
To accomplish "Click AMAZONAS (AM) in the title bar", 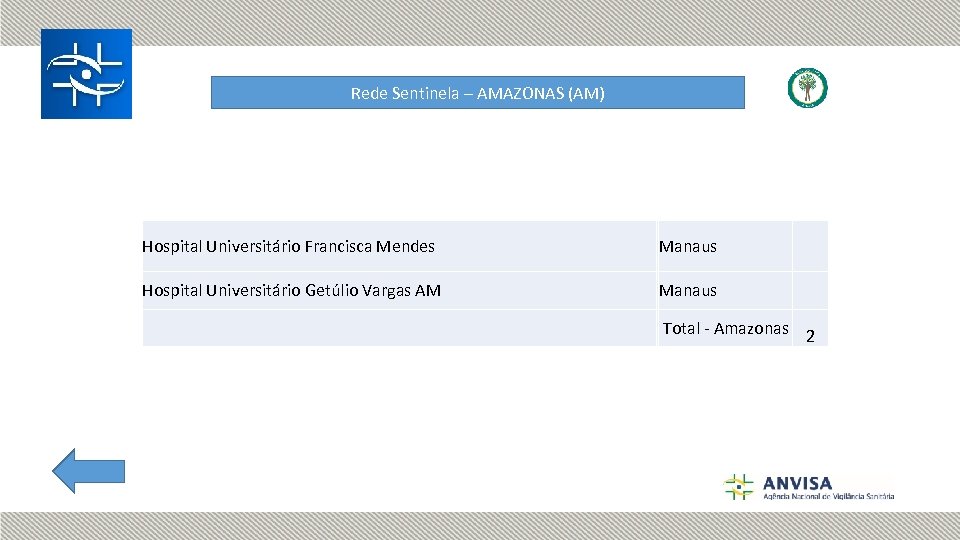I will click(541, 94).
